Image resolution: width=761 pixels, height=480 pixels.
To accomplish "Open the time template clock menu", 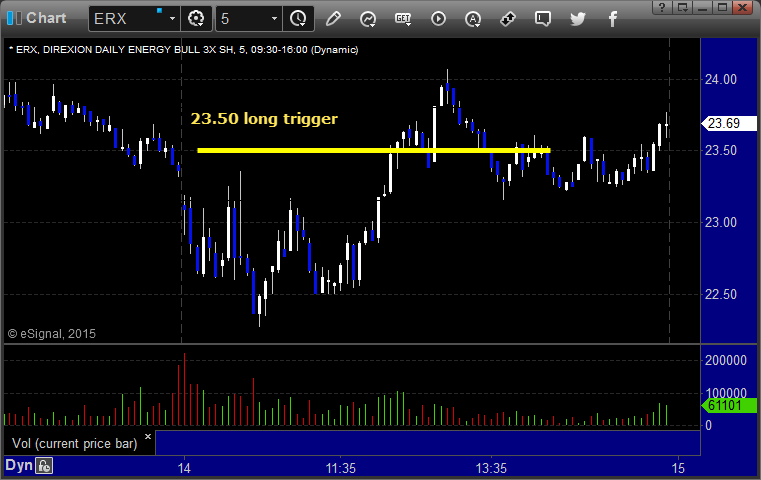I will [x=298, y=18].
